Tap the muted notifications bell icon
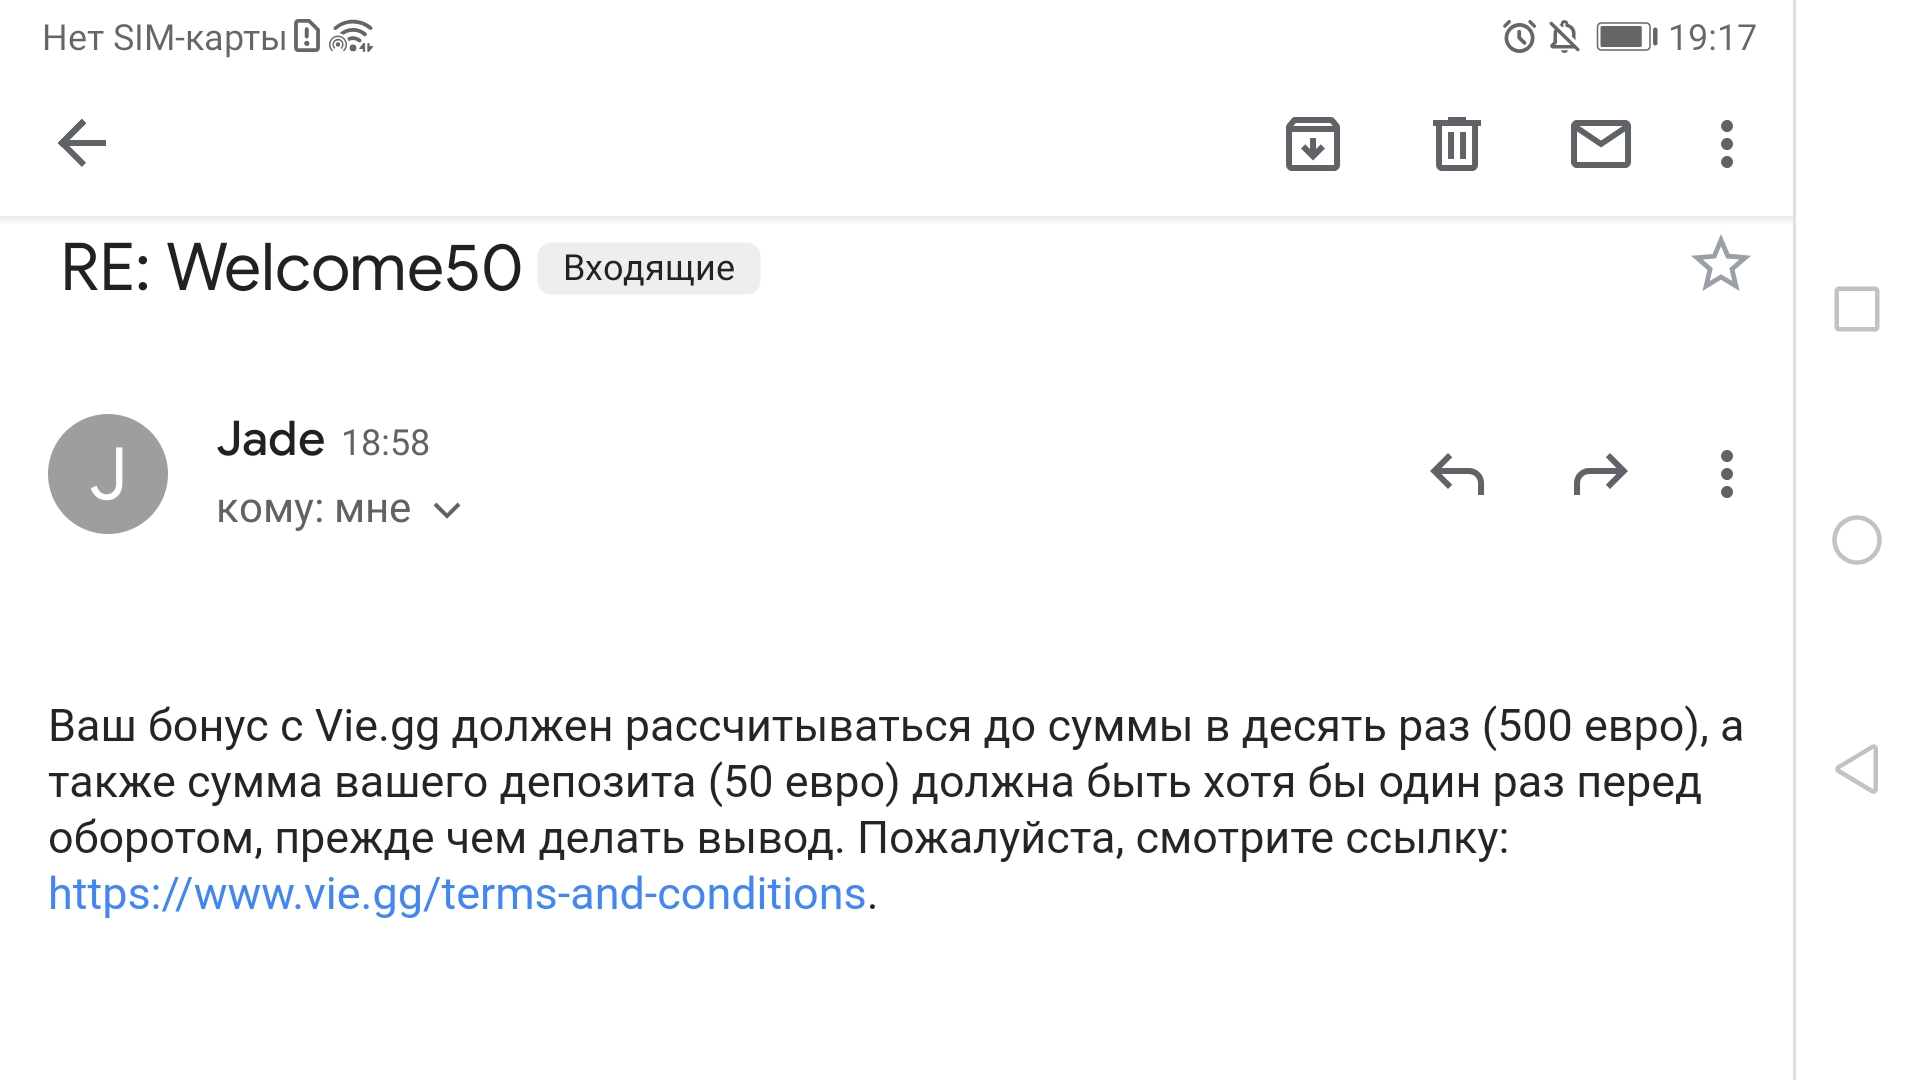The image size is (1920, 1080). 1564,38
